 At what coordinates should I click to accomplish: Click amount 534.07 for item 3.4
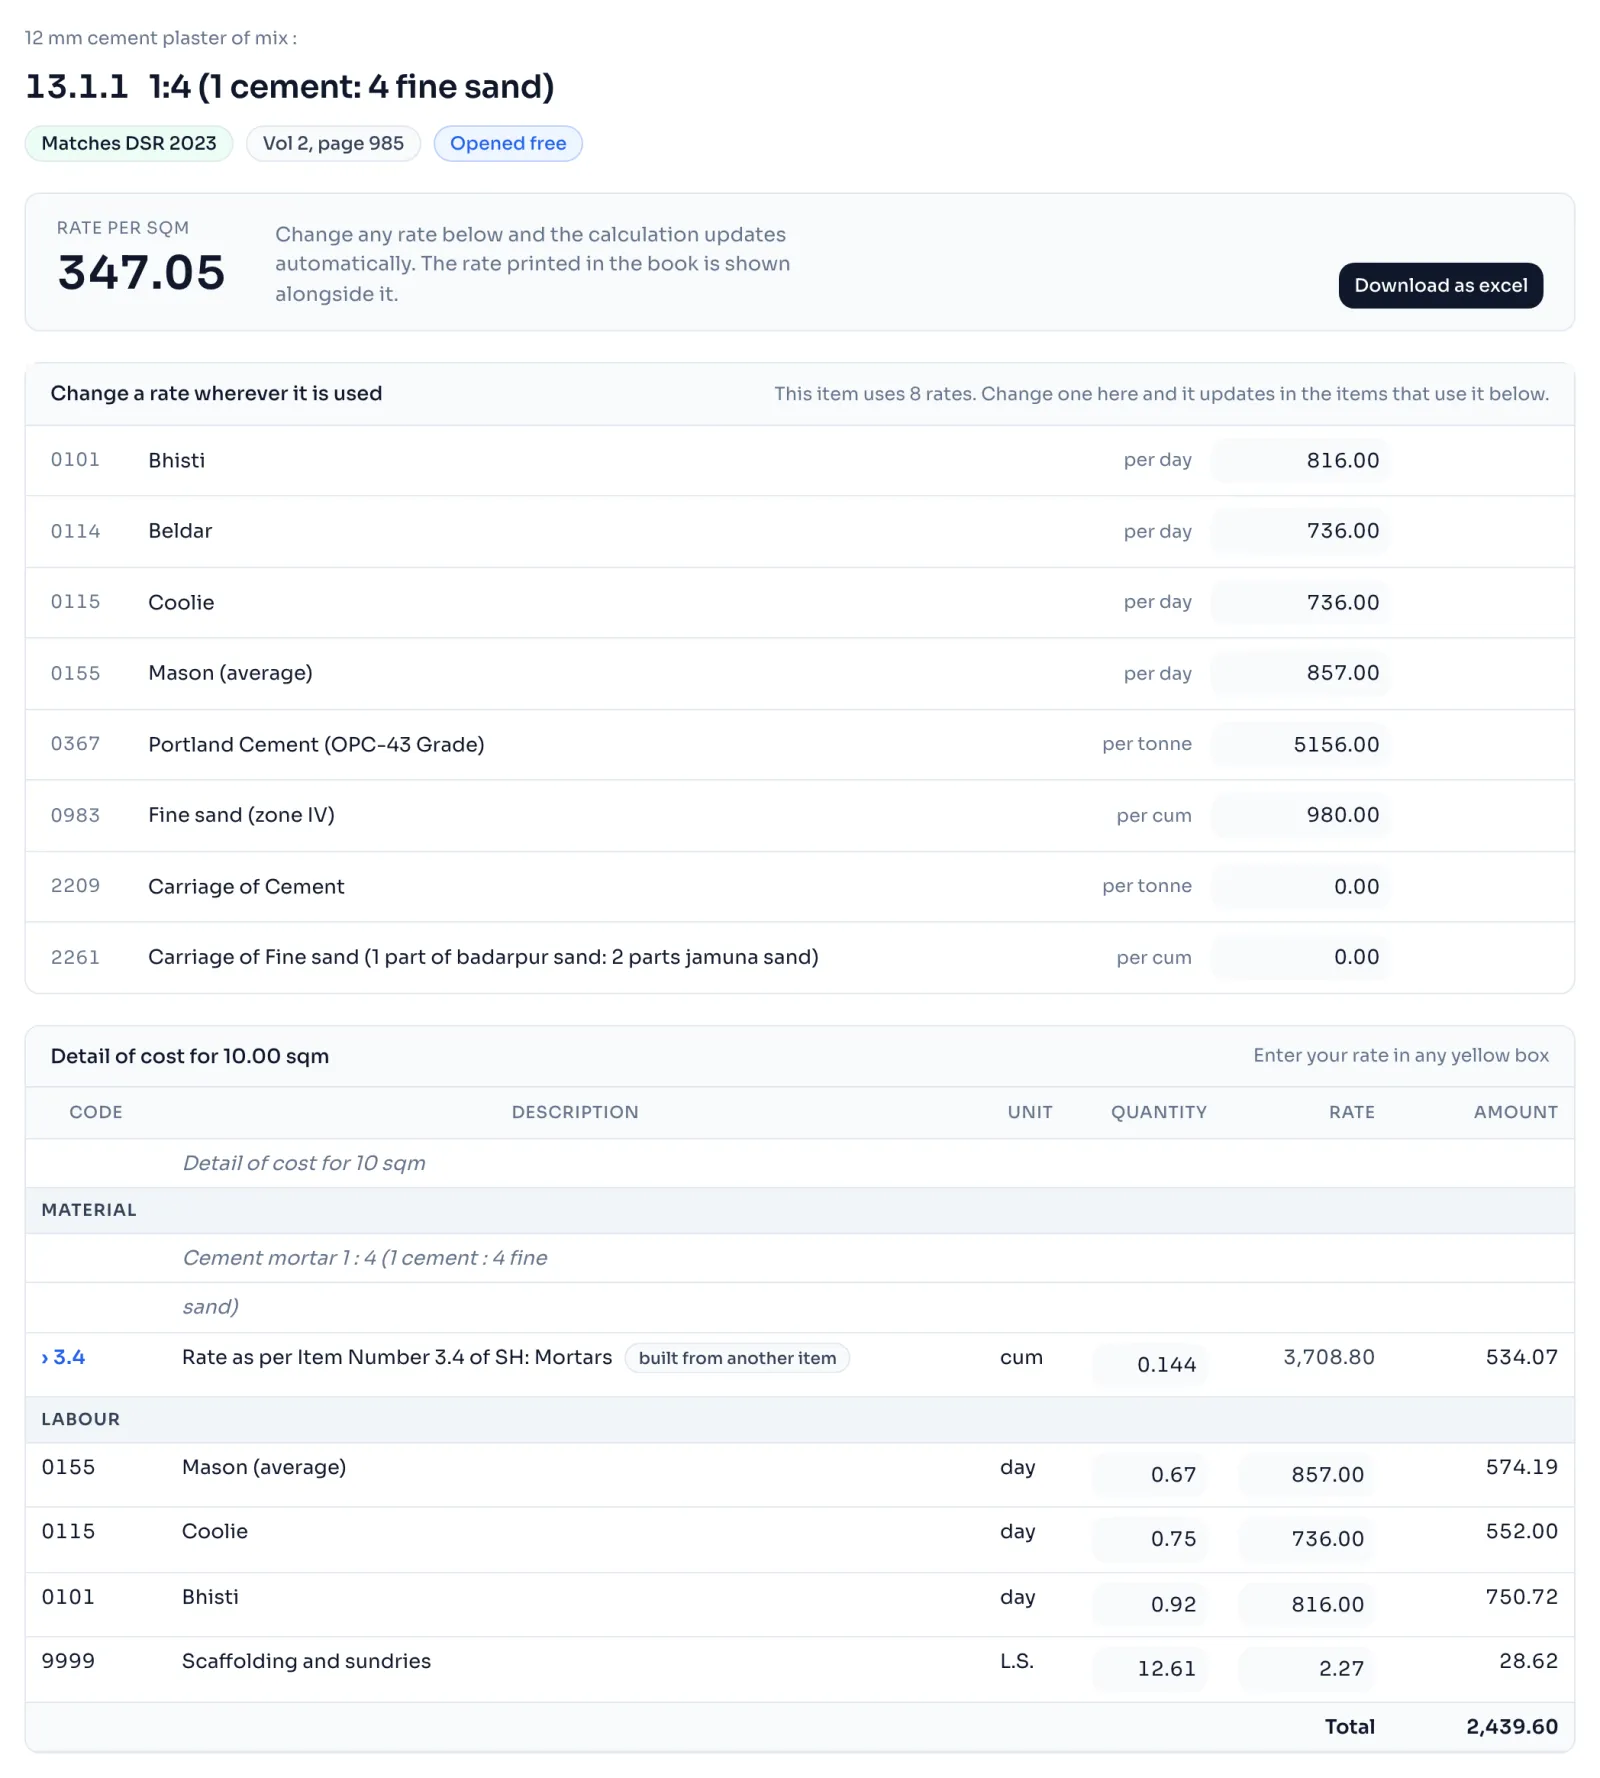coord(1521,1357)
